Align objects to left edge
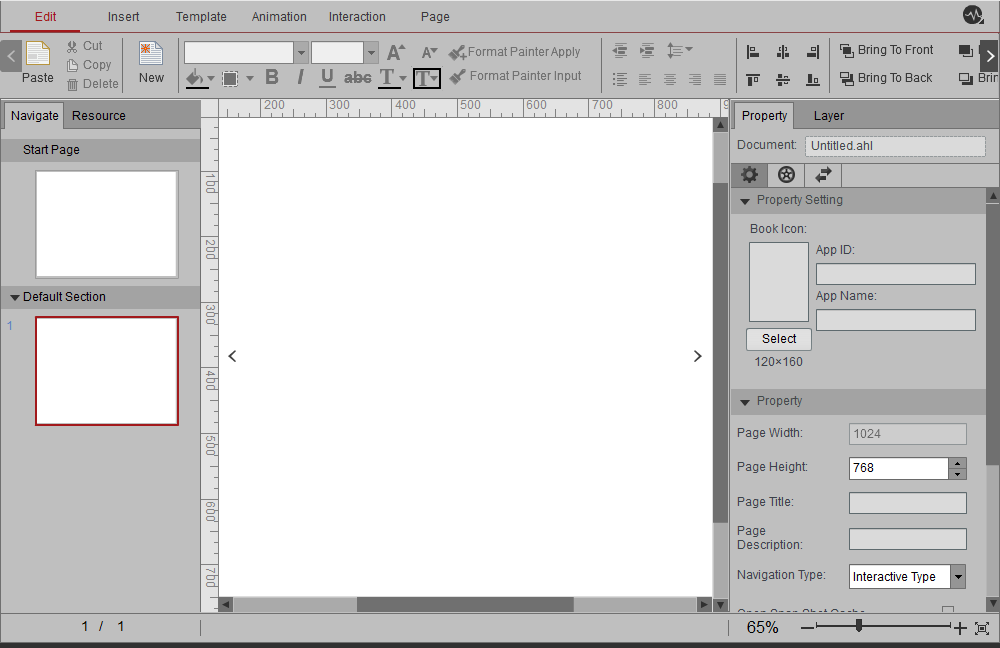 coord(753,52)
